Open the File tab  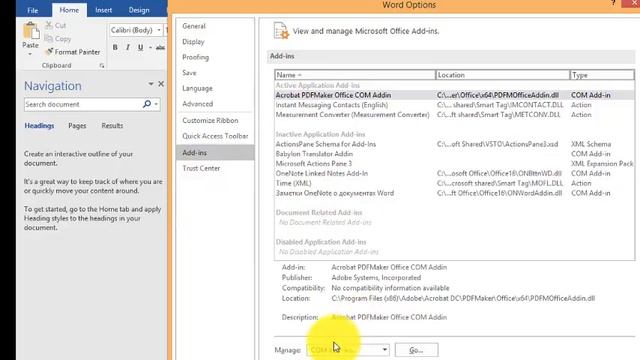tap(33, 10)
